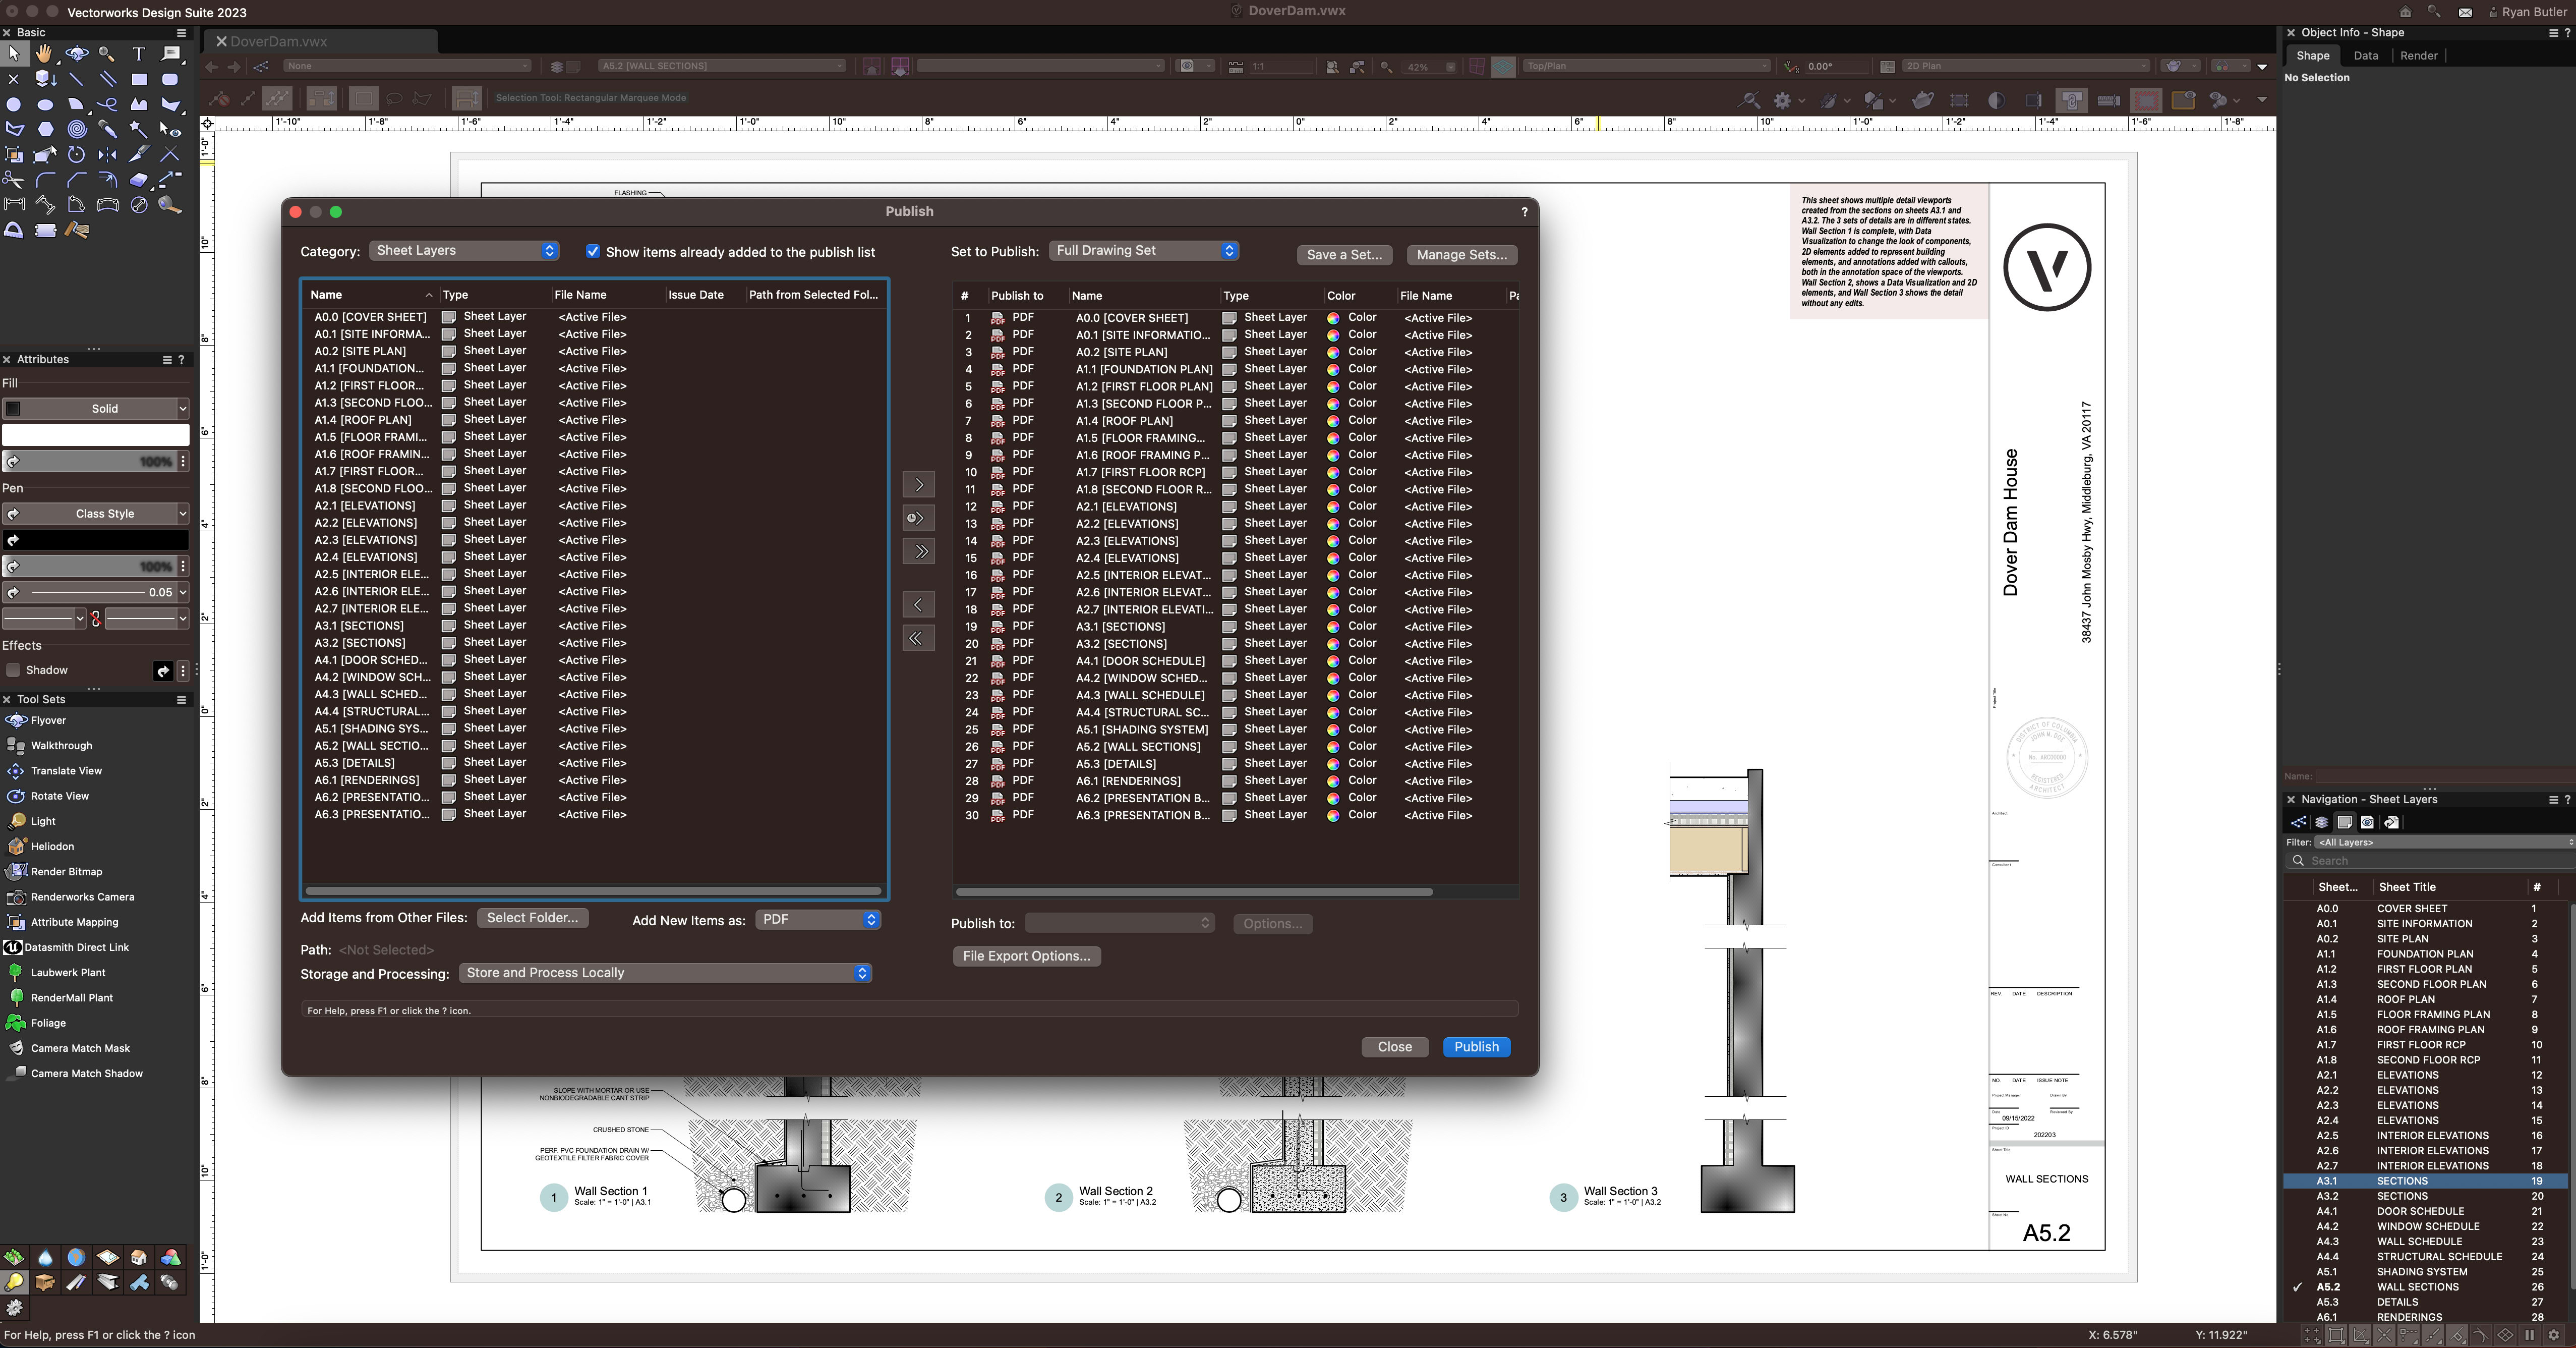Select the Rectangle tool in Basic palette
This screenshot has height=1348, width=2576.
(139, 79)
